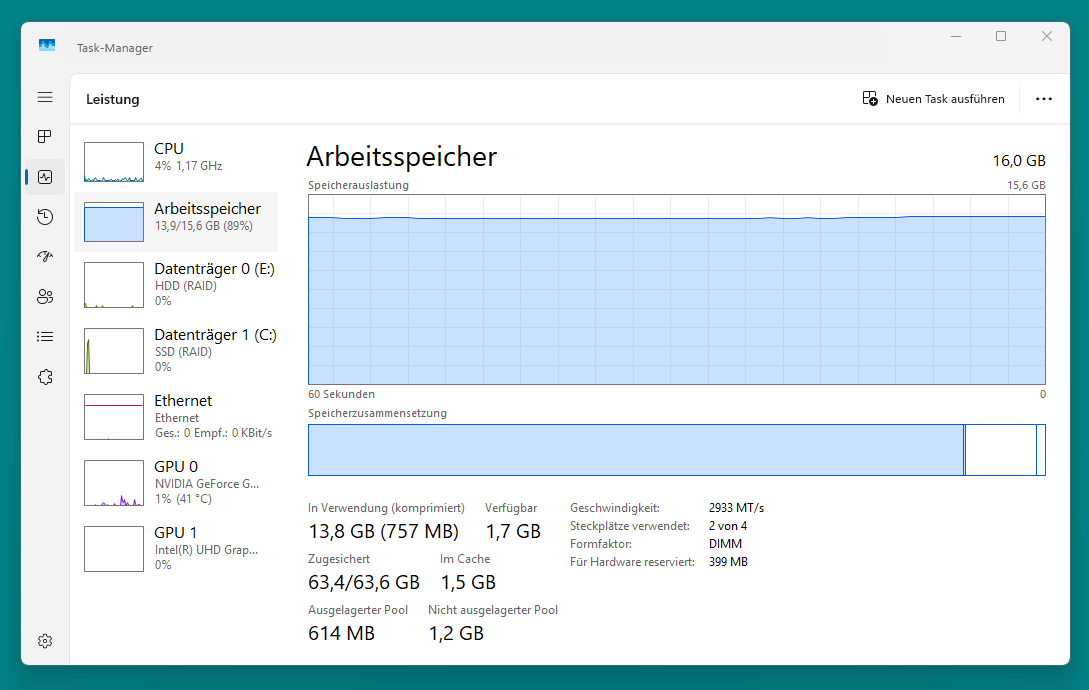Click the Speicherauslastung usage graph
Screen dimensions: 1089x690
(x=676, y=289)
